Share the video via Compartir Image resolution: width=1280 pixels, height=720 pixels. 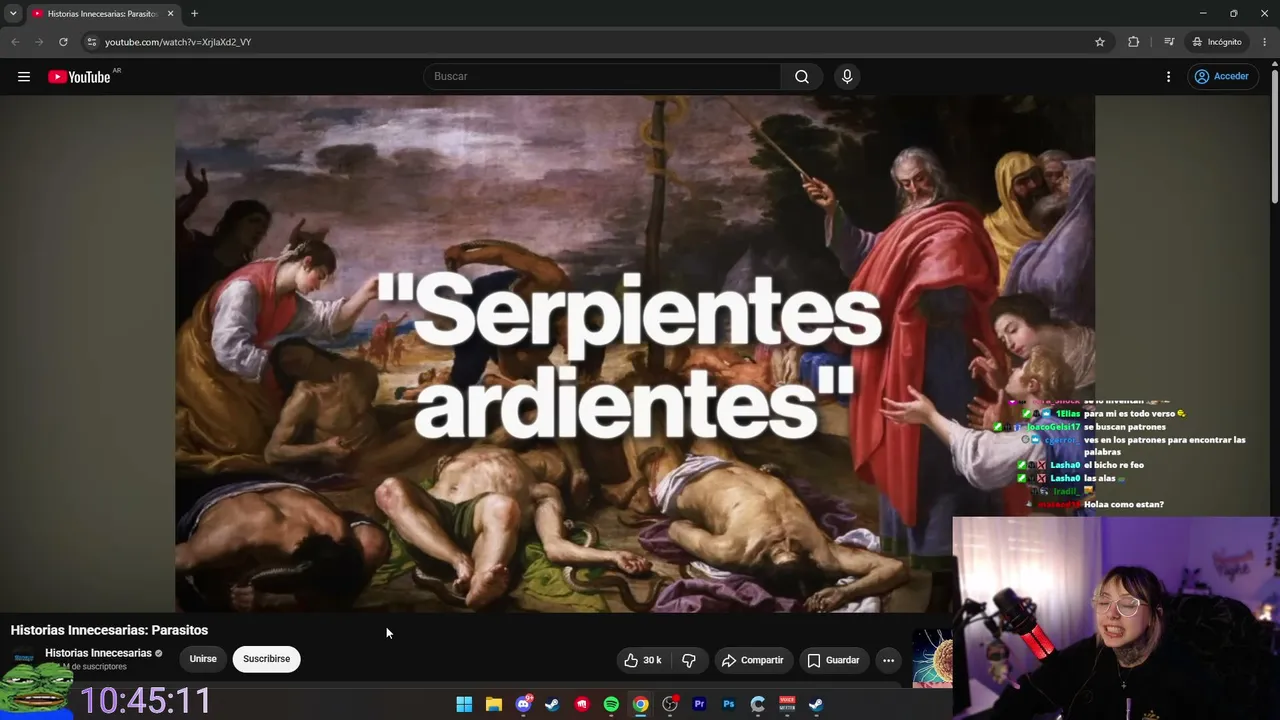[753, 660]
